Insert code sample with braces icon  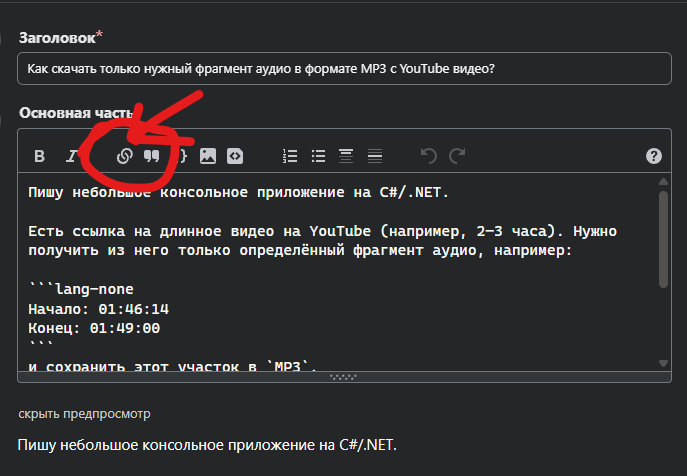pos(181,156)
